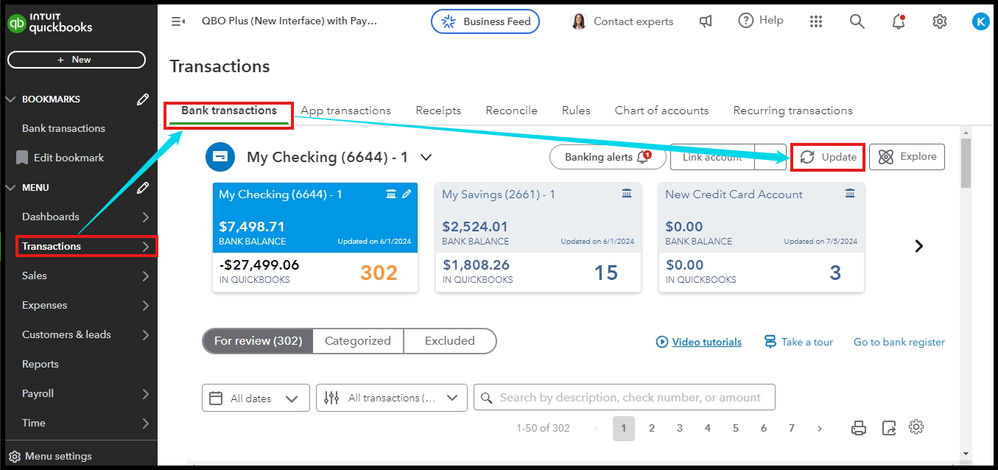Export the transaction list
Screen dimensions: 998x470
(889, 428)
